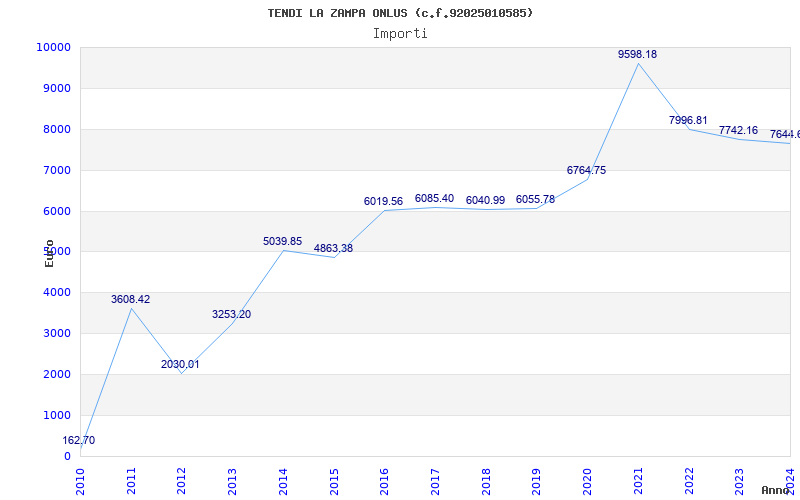
Task: Click x-axis year label 2021
Action: click(638, 482)
